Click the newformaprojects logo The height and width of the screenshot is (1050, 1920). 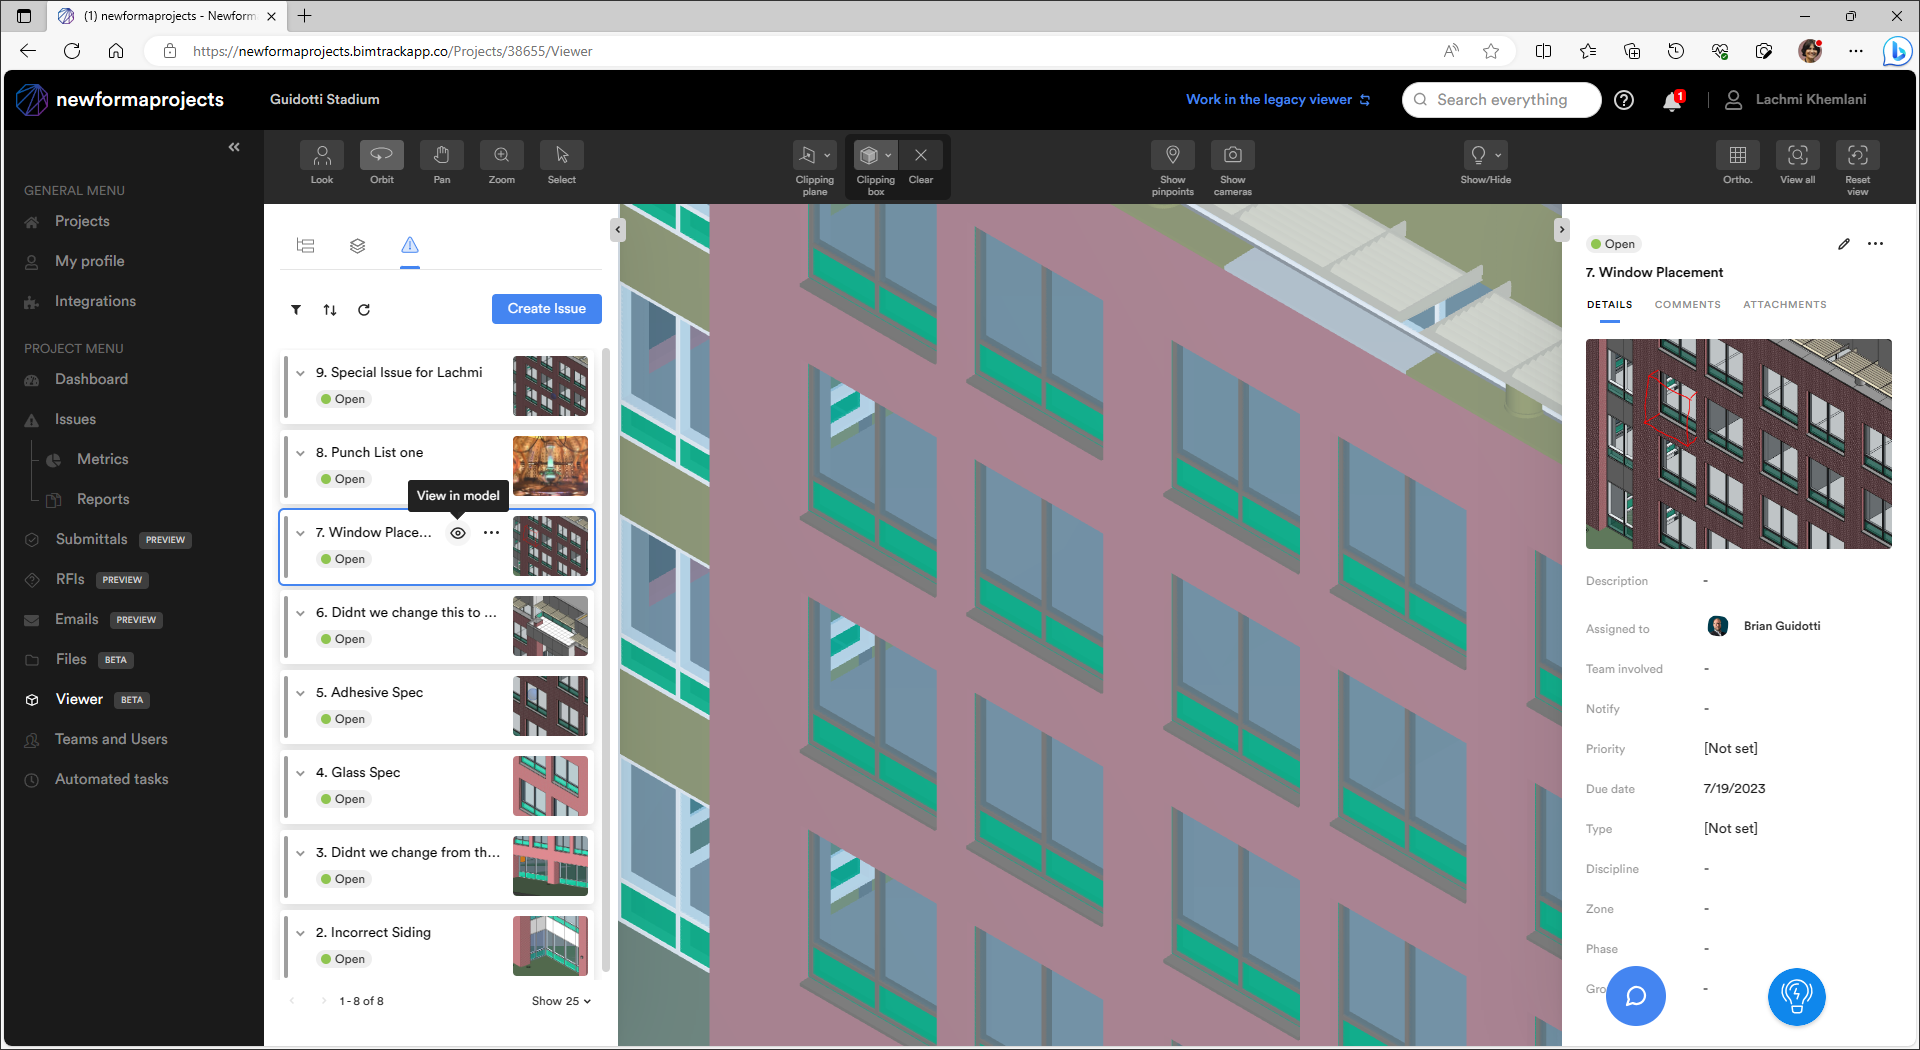pyautogui.click(x=120, y=100)
